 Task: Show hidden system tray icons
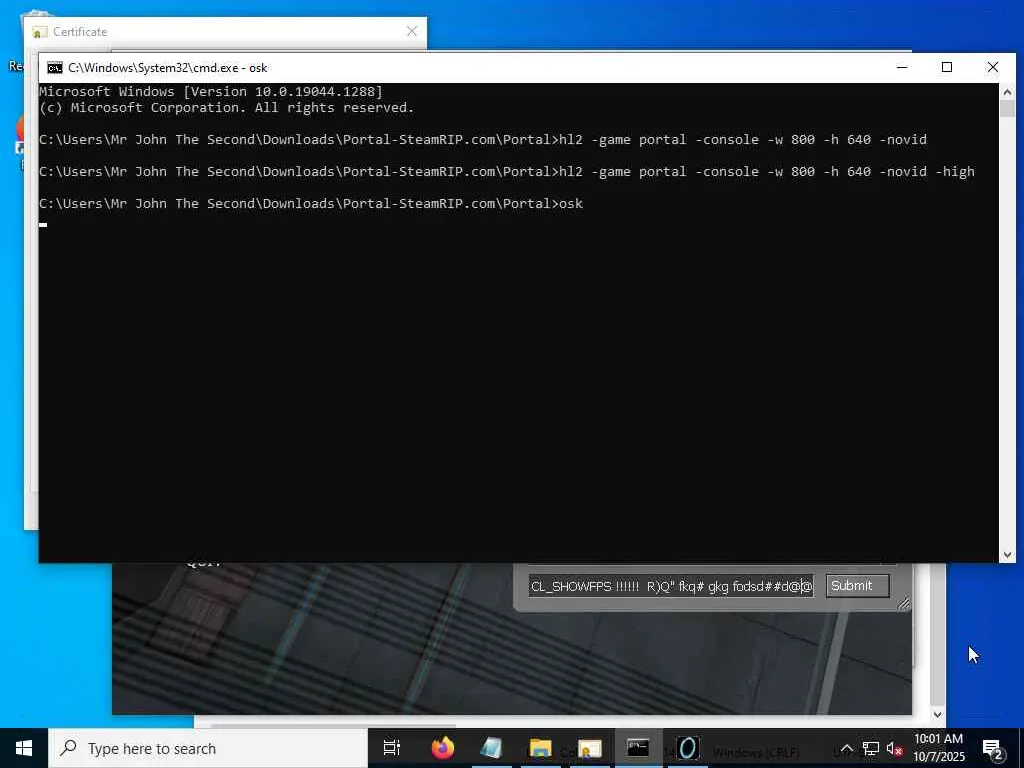(846, 748)
